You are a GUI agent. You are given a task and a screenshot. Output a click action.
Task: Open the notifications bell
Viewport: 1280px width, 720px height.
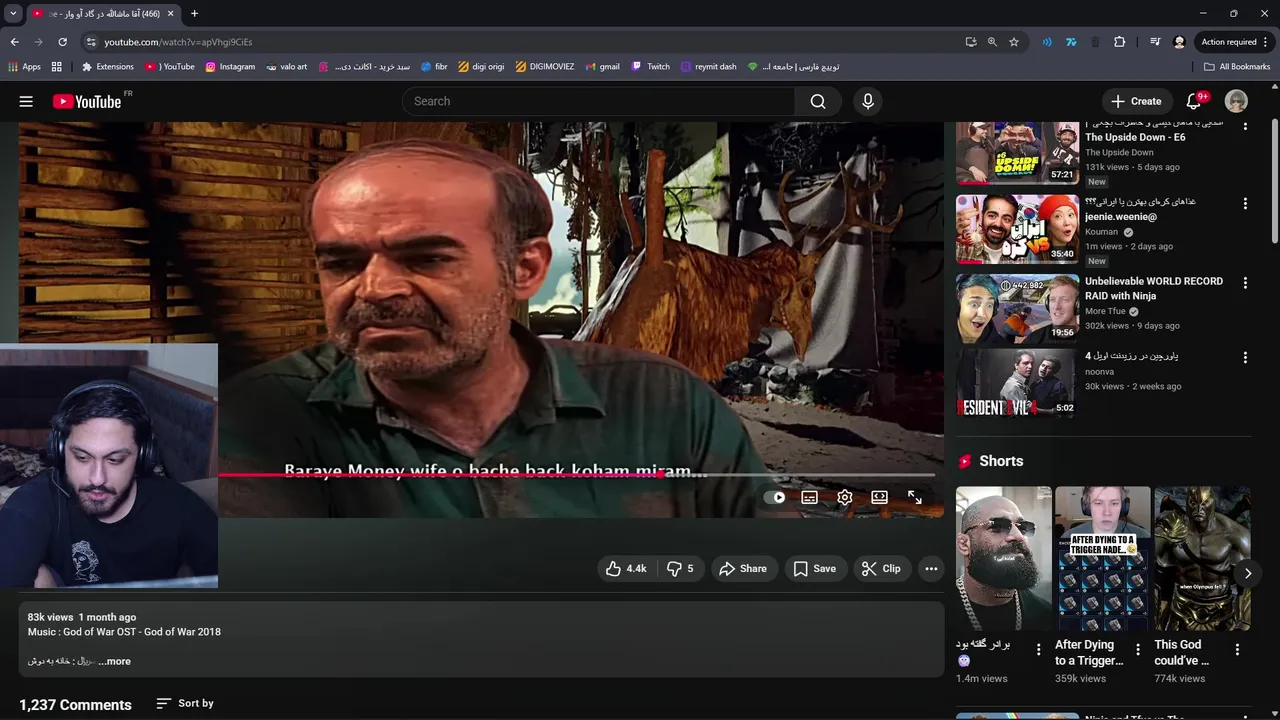pyautogui.click(x=1194, y=101)
